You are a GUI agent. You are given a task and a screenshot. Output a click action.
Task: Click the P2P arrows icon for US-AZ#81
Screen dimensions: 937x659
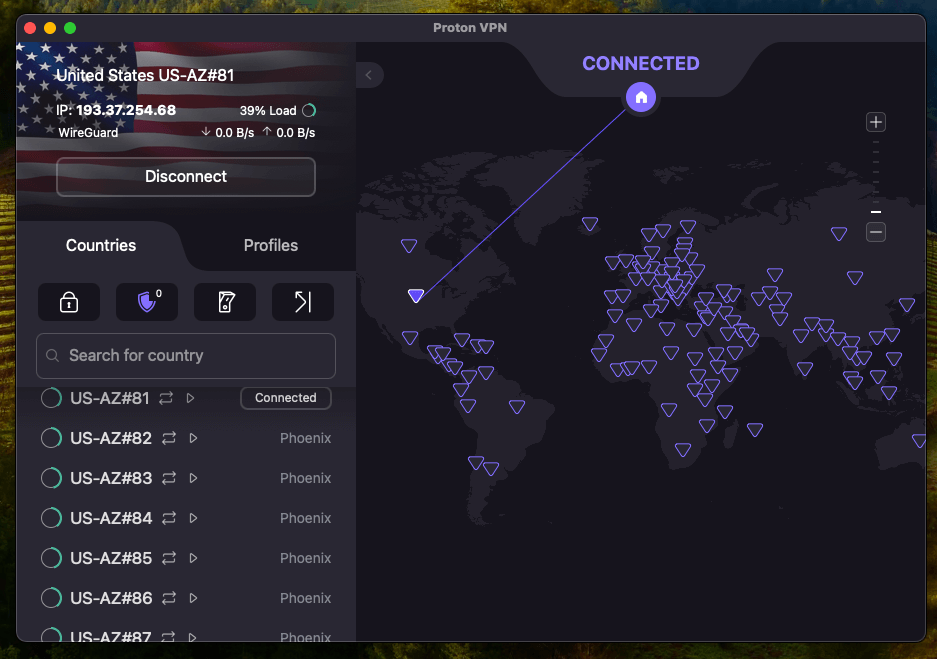tap(166, 398)
